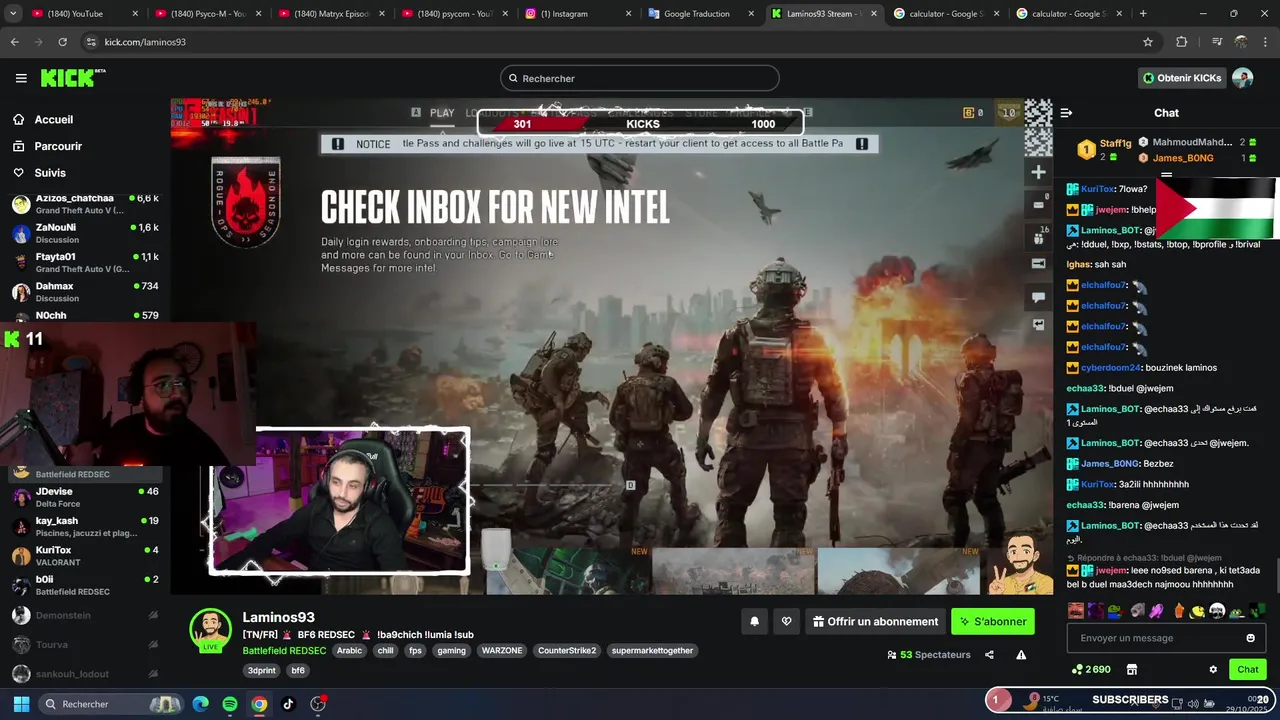The height and width of the screenshot is (720, 1280).
Task: Reload the page in Chrome
Action: coord(62,42)
